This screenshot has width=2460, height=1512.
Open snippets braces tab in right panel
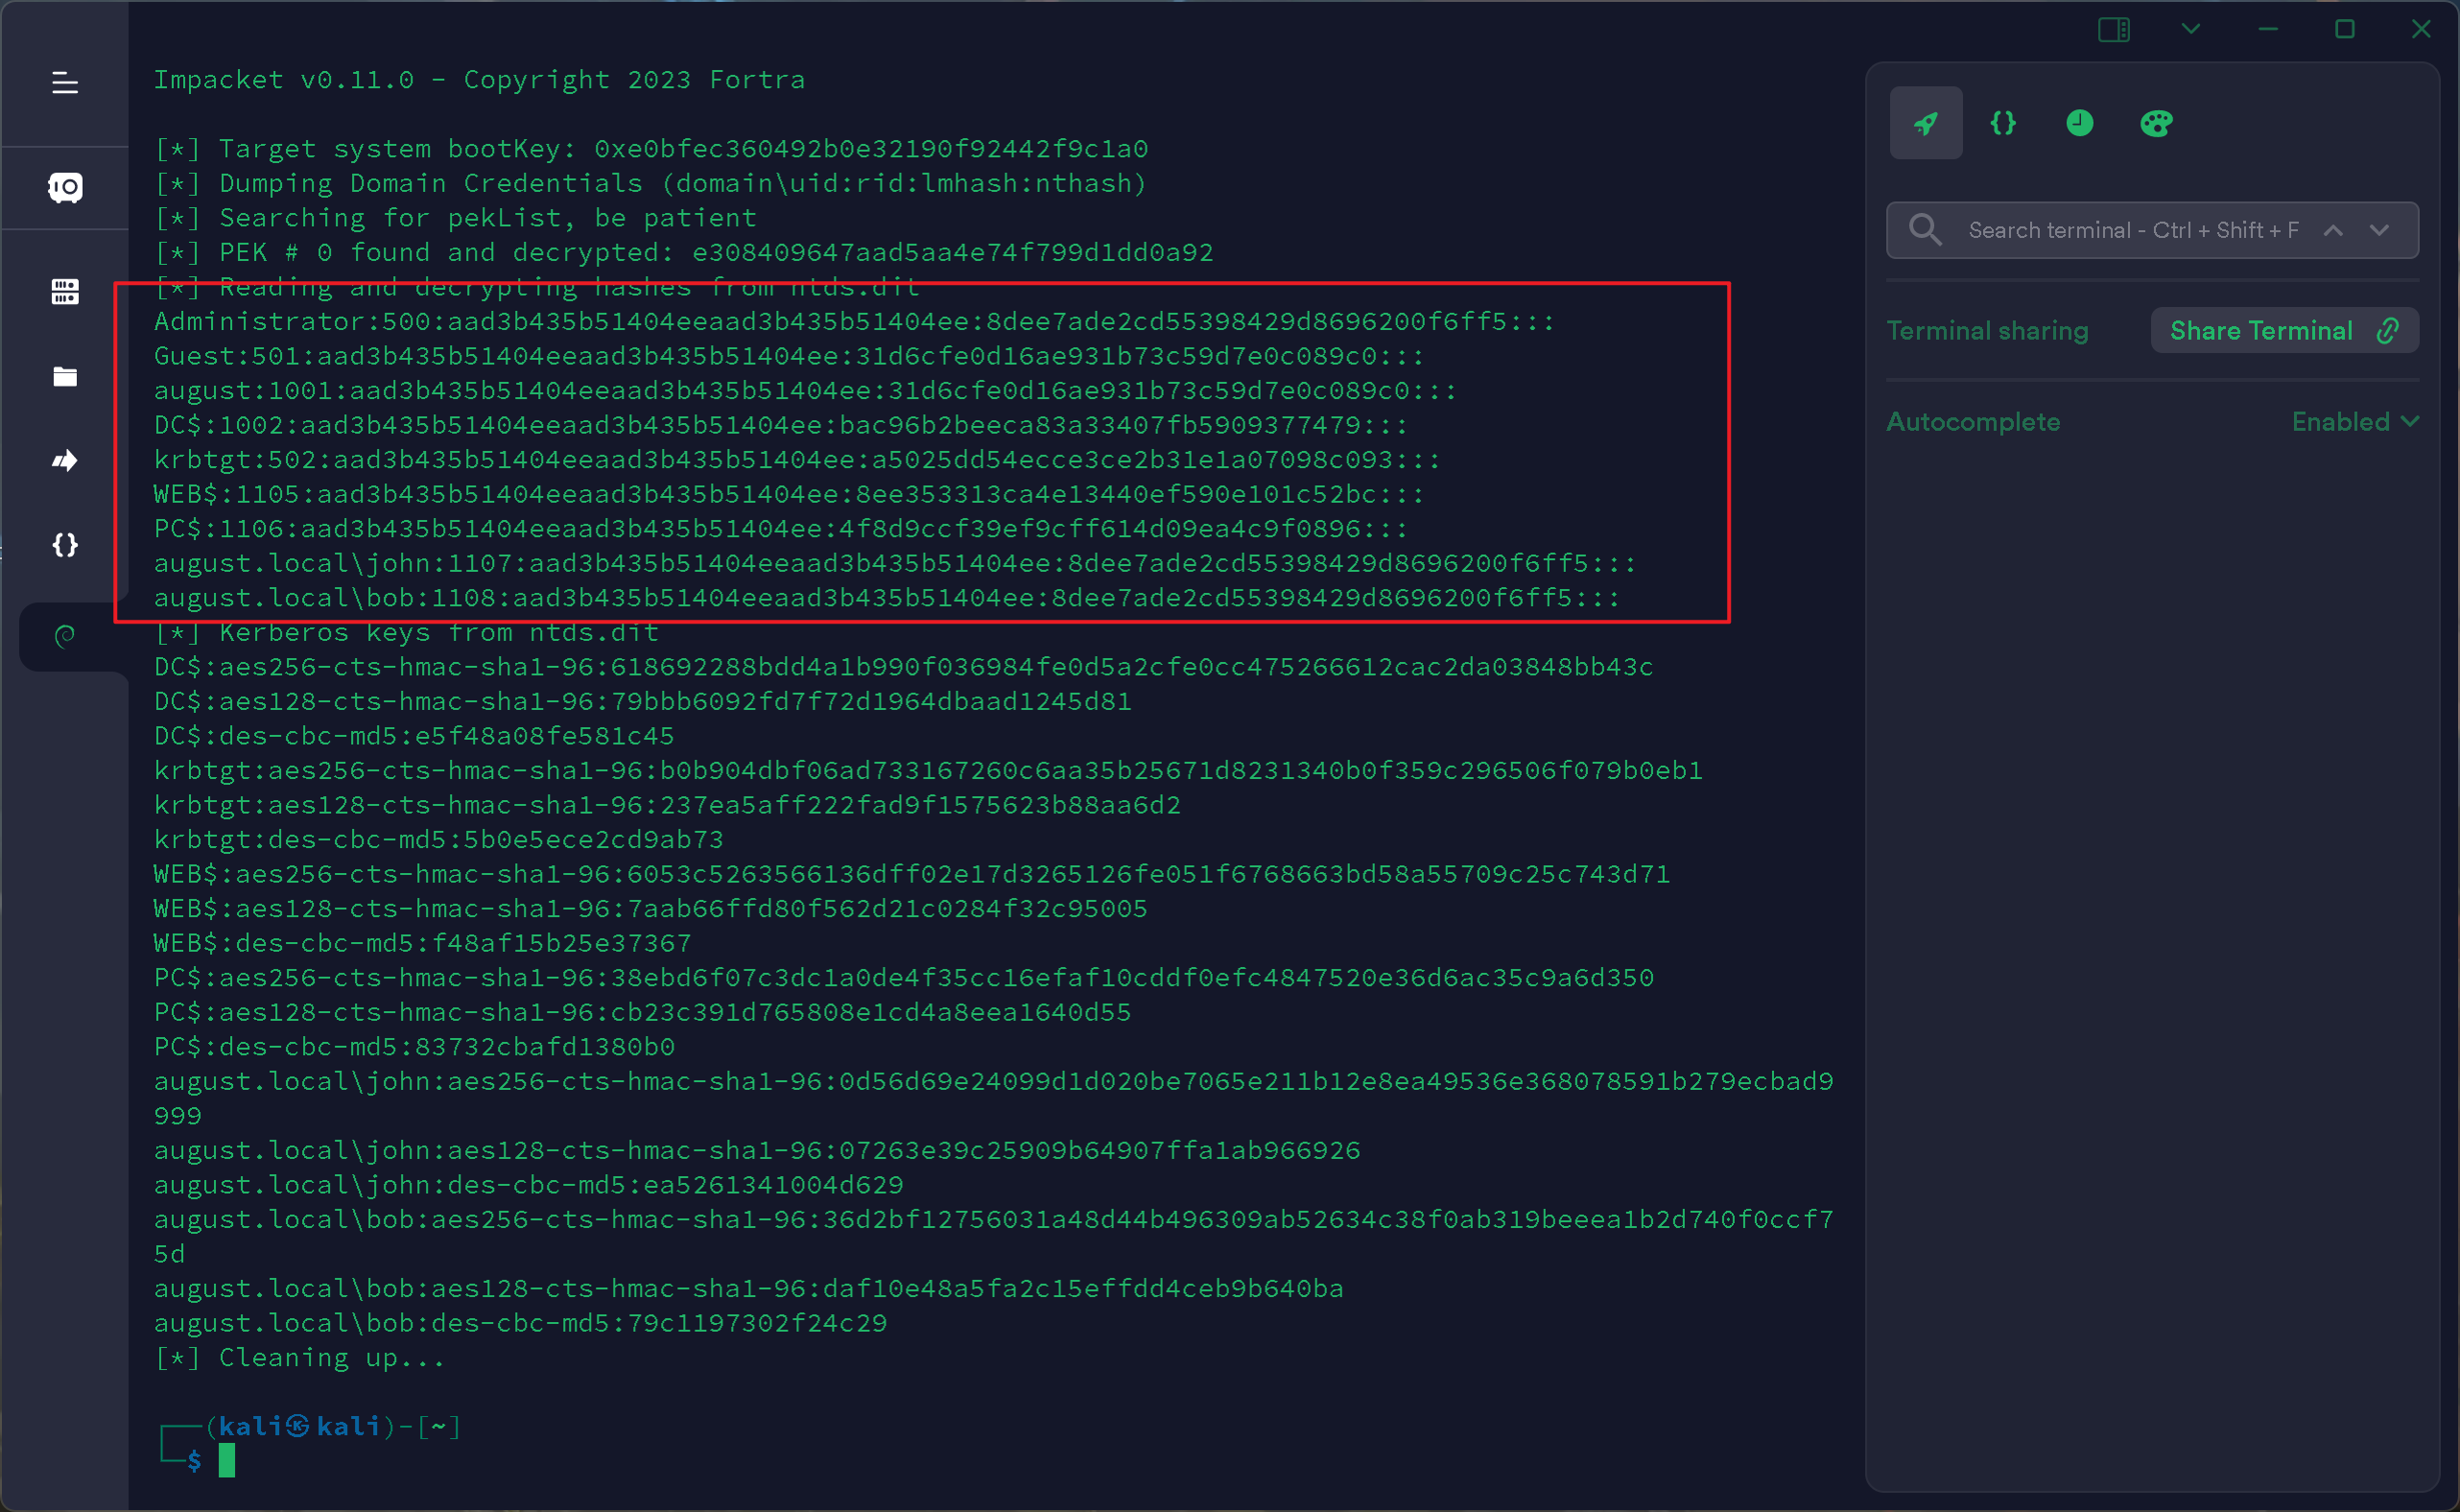pos(2002,123)
